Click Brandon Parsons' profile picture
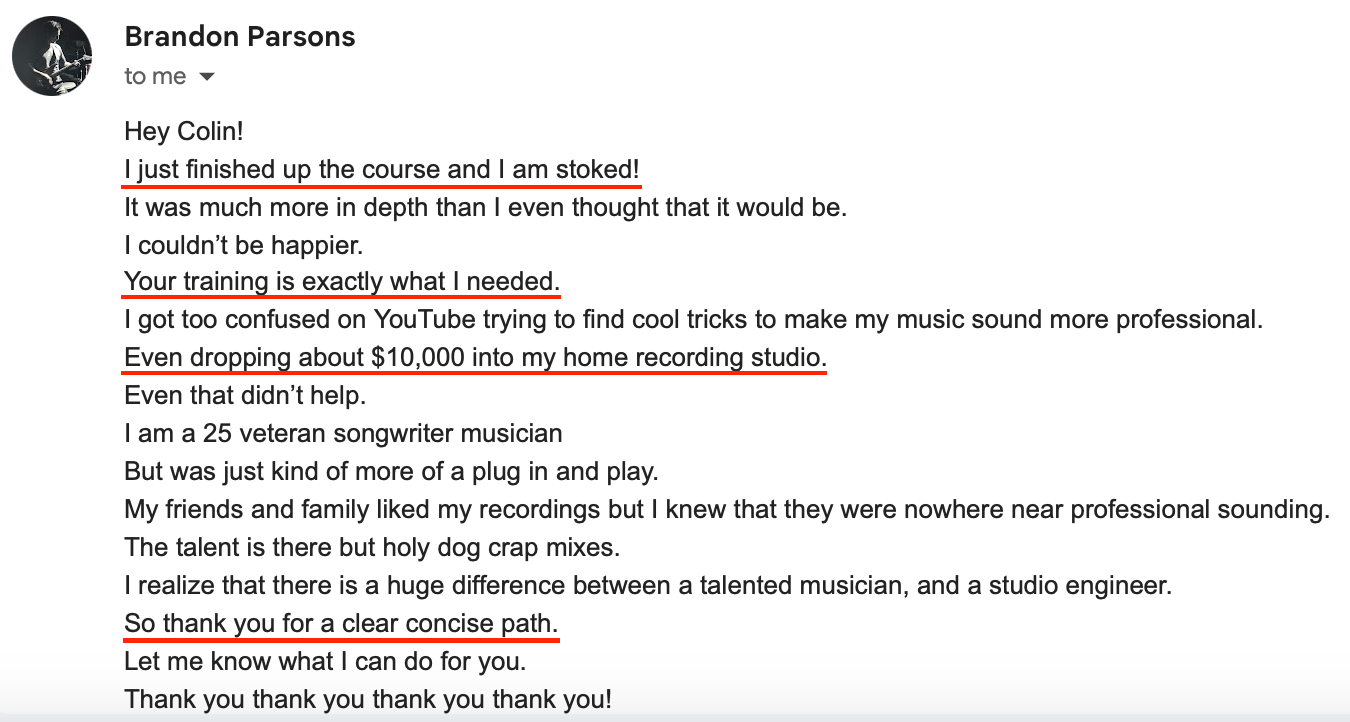 pos(52,56)
